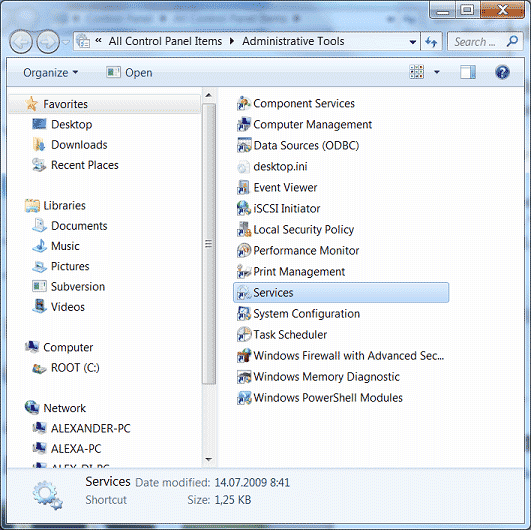The width and height of the screenshot is (531, 530).
Task: Click the Services shortcut icon in file list
Action: click(244, 292)
